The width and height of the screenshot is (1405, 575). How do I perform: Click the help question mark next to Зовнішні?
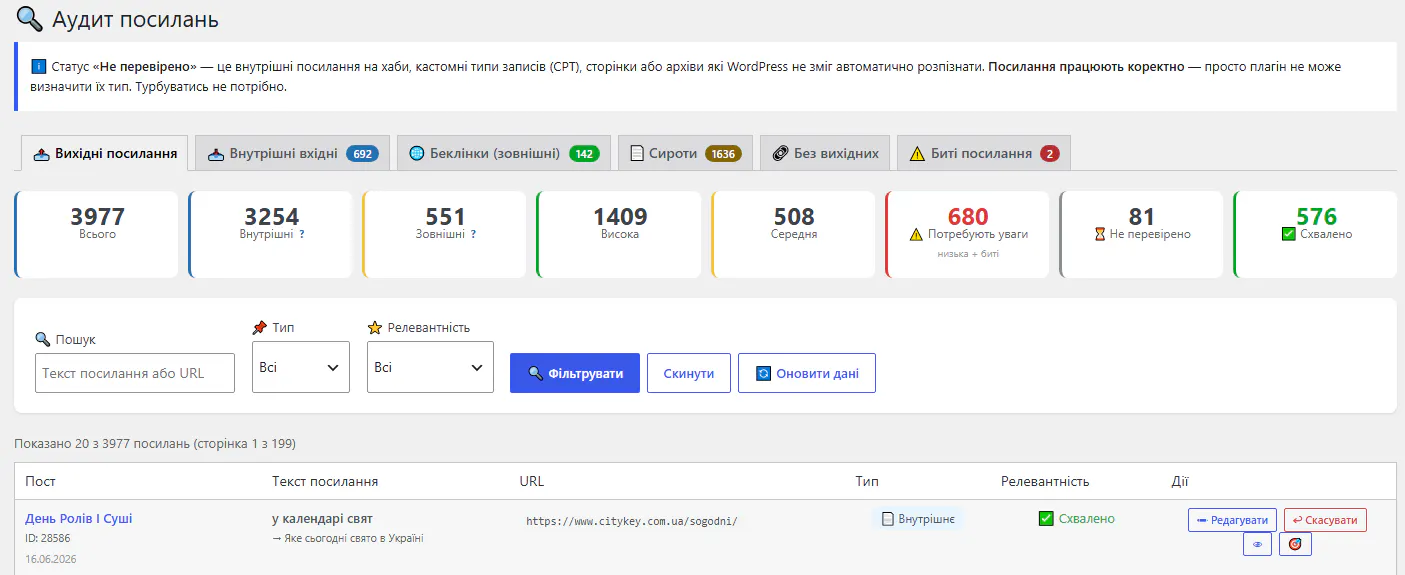click(x=473, y=235)
